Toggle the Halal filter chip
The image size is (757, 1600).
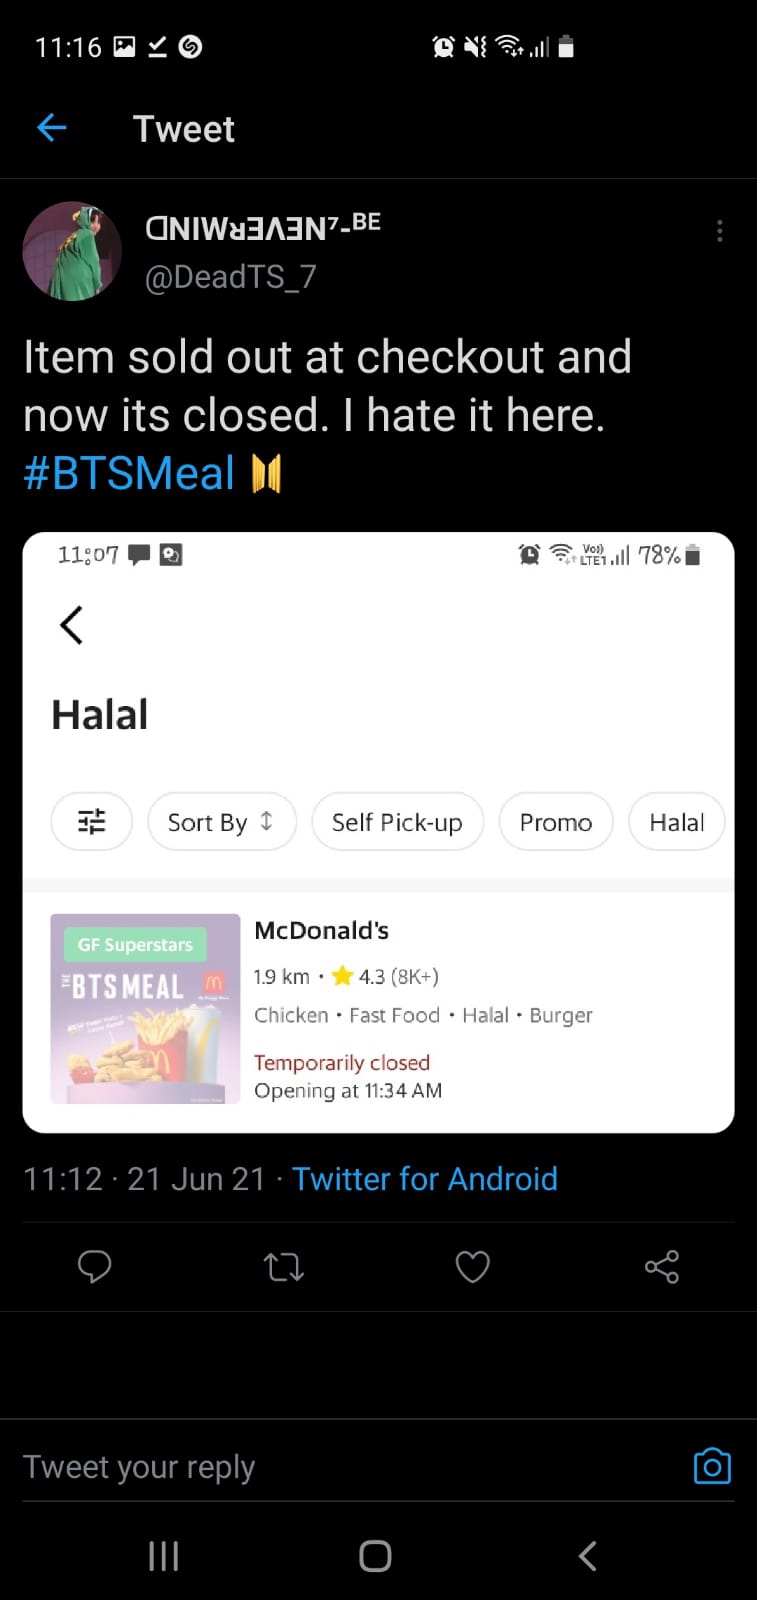tap(676, 822)
